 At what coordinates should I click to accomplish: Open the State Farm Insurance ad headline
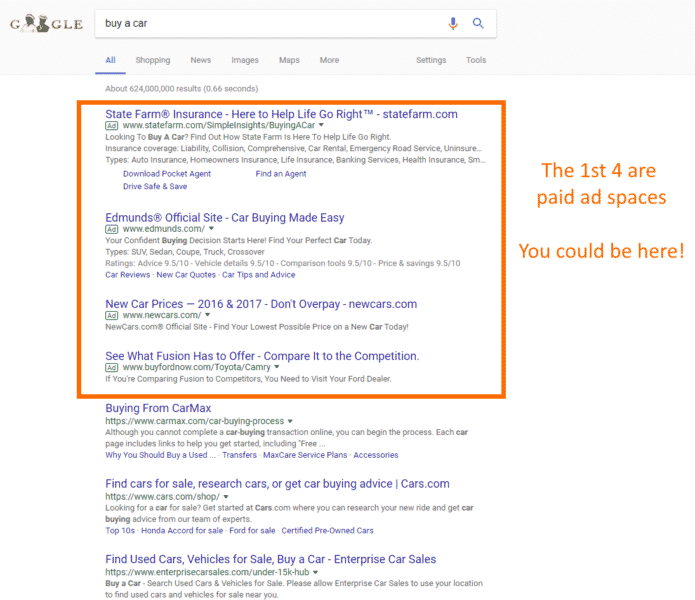pos(281,114)
